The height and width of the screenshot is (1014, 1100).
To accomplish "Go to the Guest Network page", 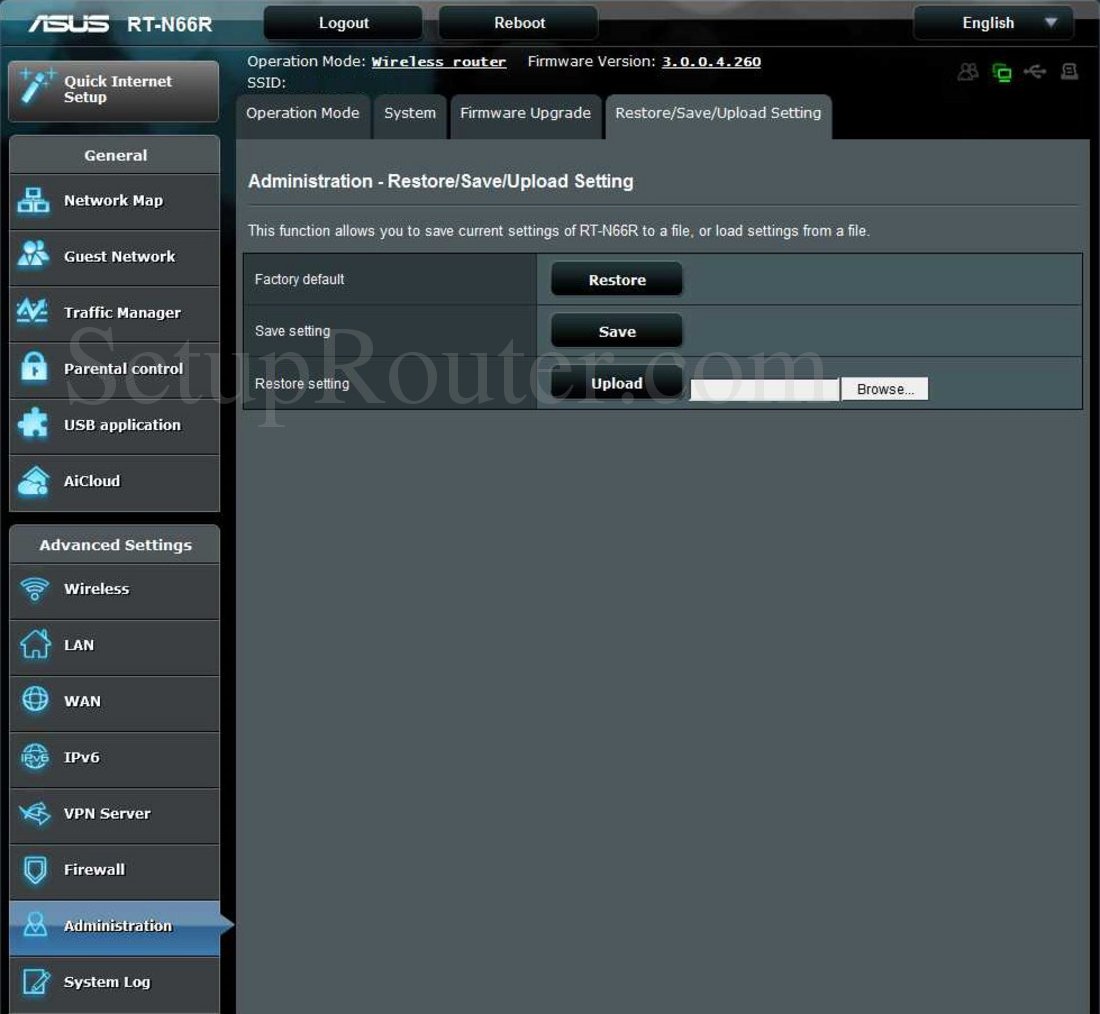I will pos(114,258).
